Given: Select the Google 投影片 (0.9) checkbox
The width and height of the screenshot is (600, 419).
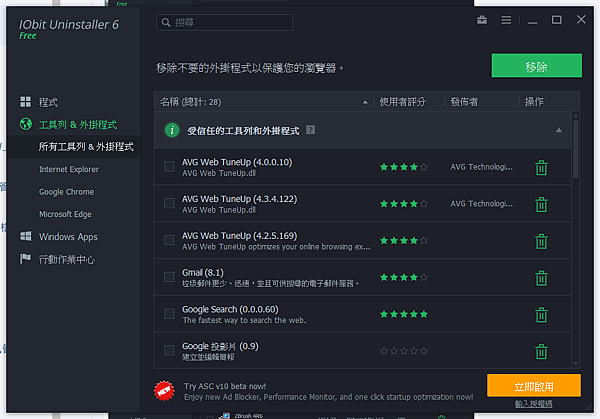Looking at the screenshot, I should click(x=169, y=350).
